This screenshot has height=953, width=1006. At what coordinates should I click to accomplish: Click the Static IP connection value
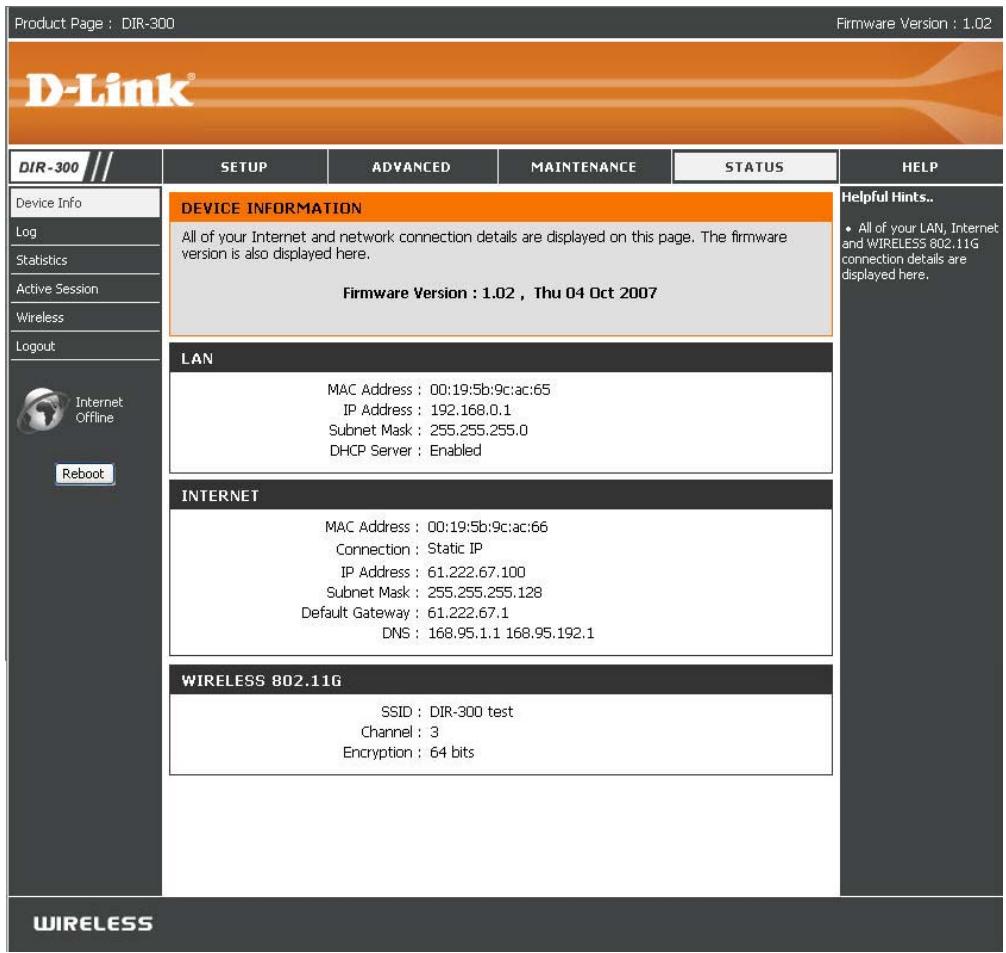pos(454,549)
